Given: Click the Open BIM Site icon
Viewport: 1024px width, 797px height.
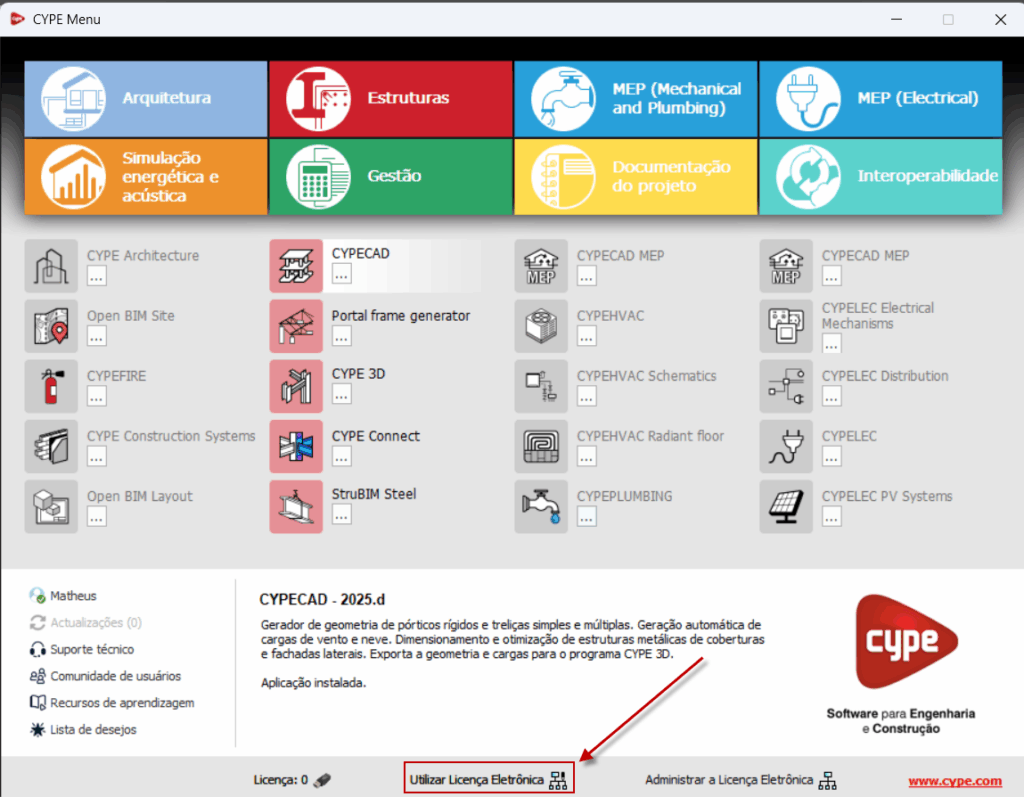Looking at the screenshot, I should 51,326.
